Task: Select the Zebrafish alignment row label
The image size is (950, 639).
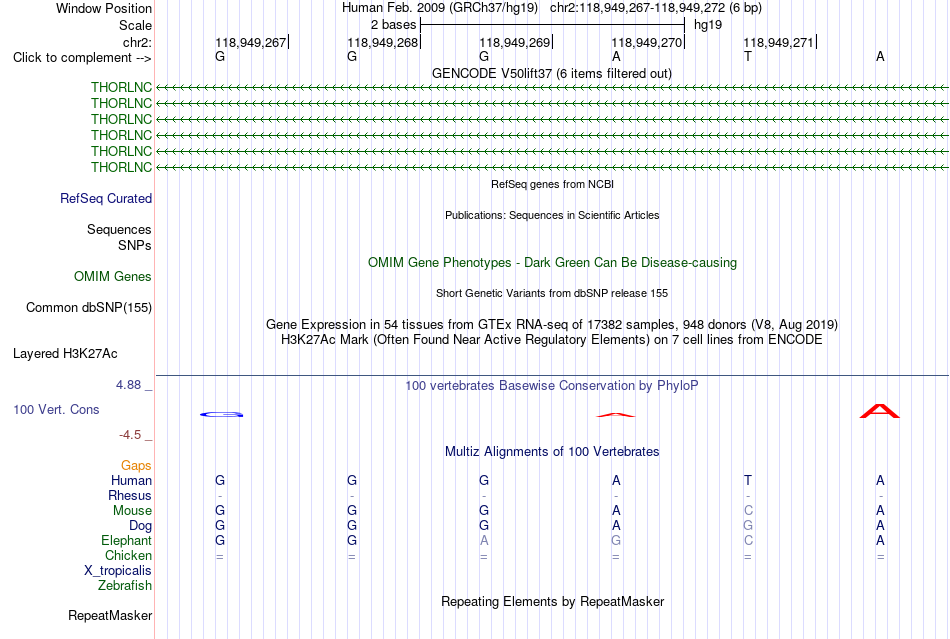Action: (x=125, y=586)
